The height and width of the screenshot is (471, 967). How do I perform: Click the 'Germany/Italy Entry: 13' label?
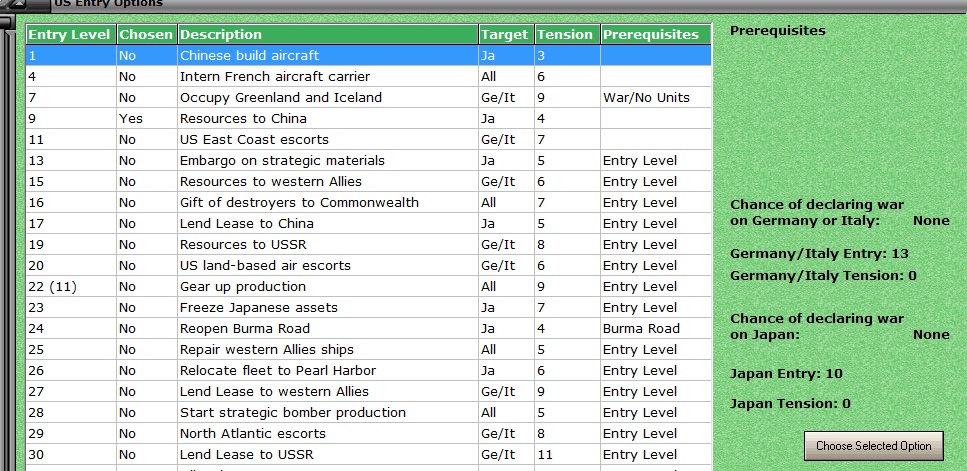pos(819,253)
